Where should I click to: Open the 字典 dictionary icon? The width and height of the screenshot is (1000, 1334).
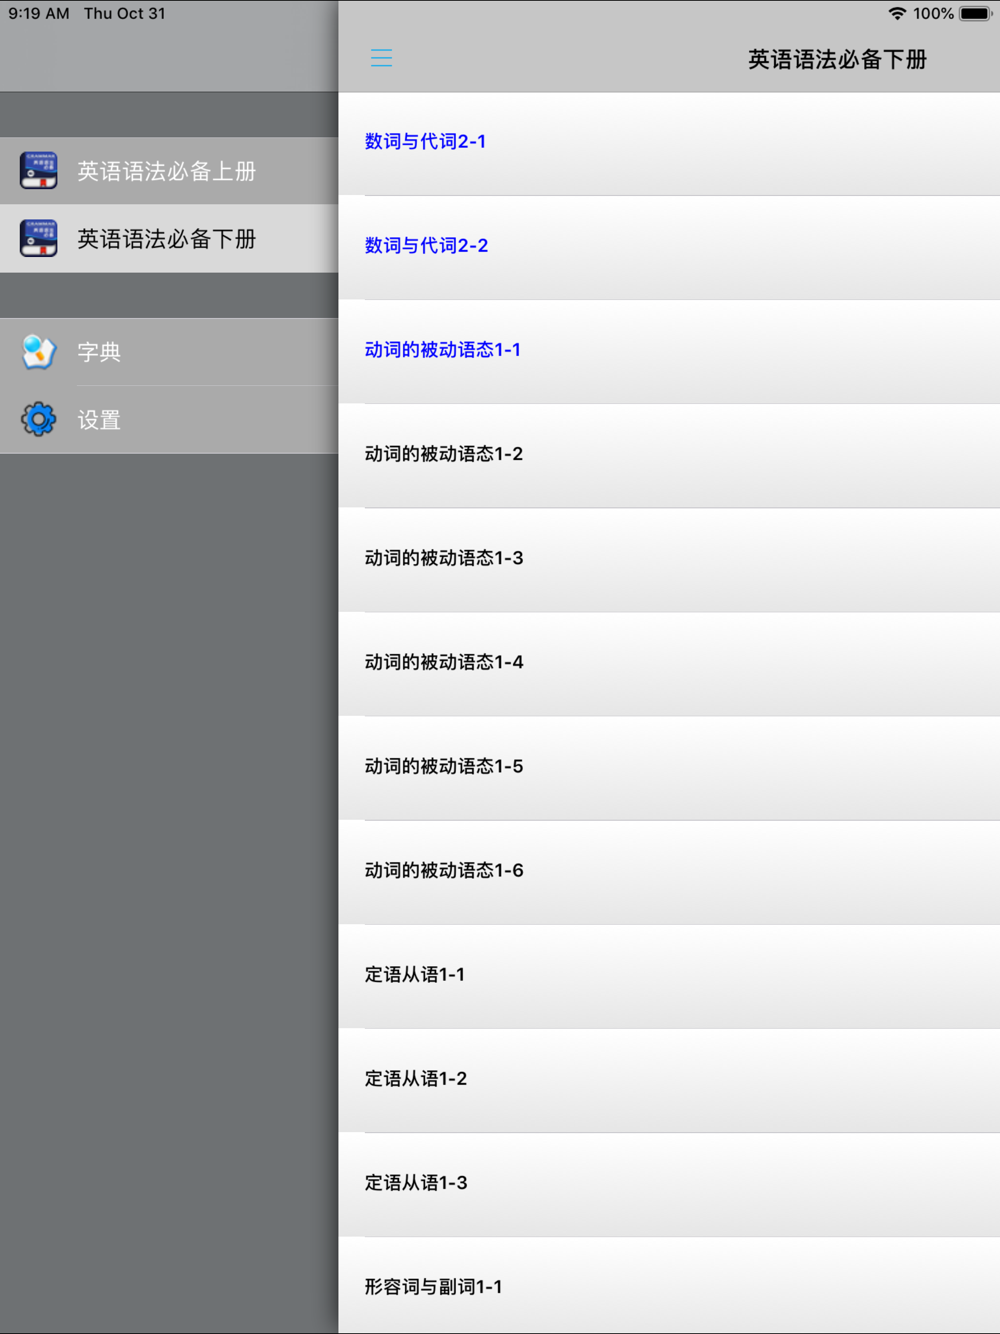click(39, 352)
